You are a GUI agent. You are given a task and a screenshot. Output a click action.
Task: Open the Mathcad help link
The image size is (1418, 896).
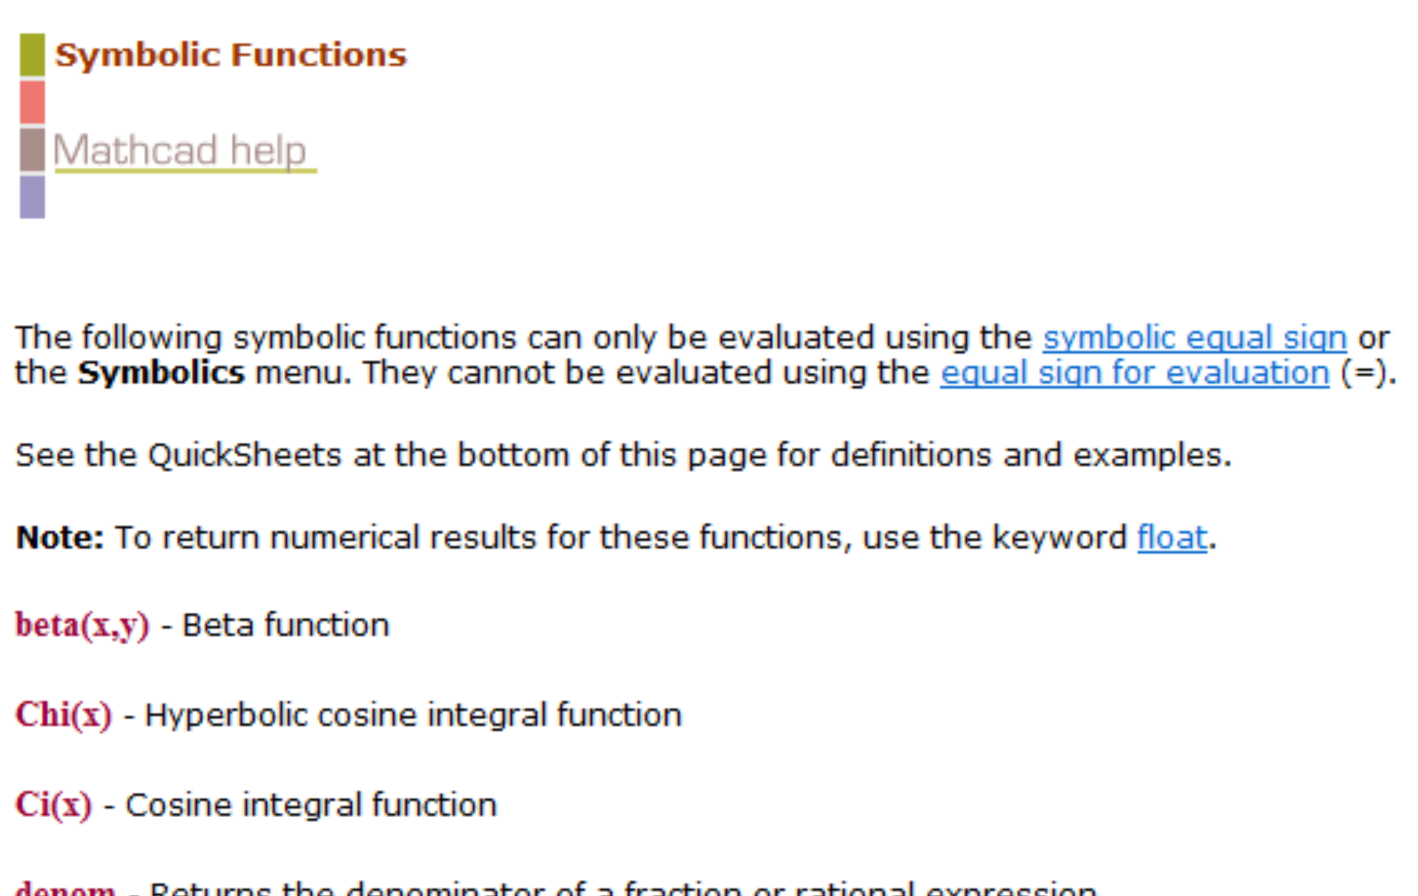tap(180, 151)
